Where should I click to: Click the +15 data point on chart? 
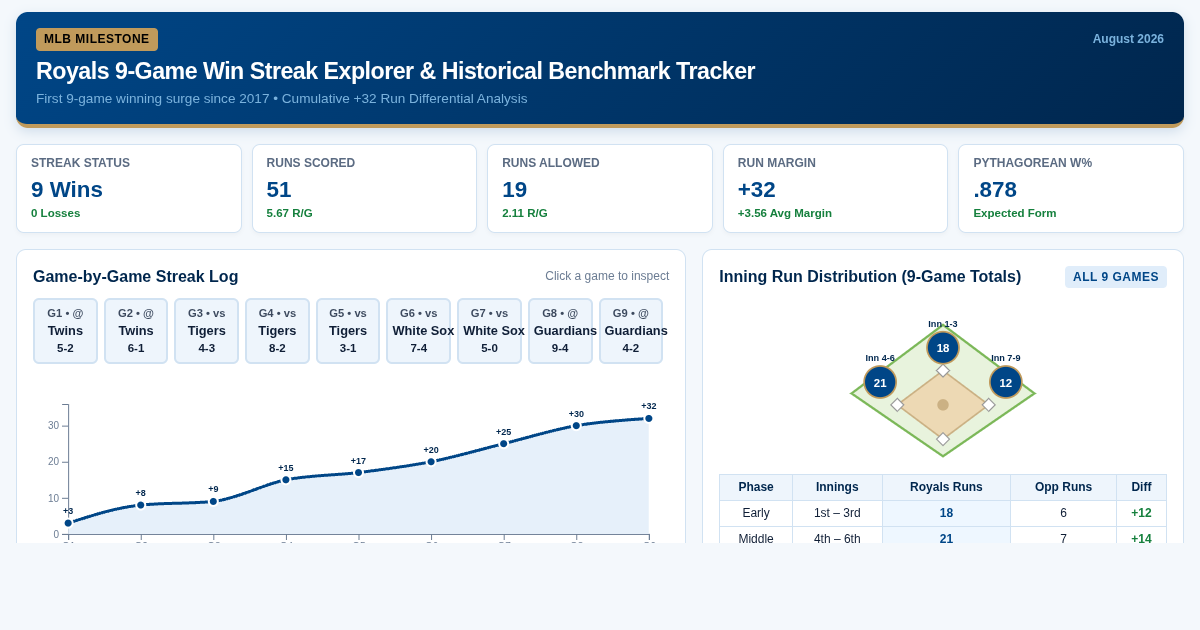tap(286, 480)
